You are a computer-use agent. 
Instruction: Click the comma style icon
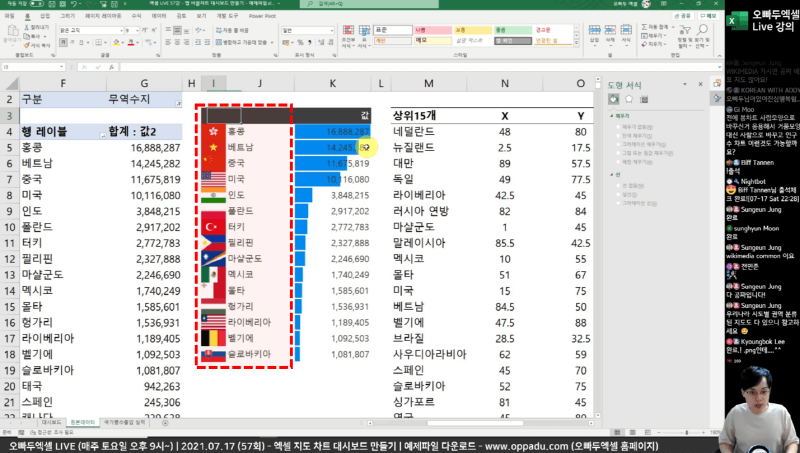pos(310,42)
